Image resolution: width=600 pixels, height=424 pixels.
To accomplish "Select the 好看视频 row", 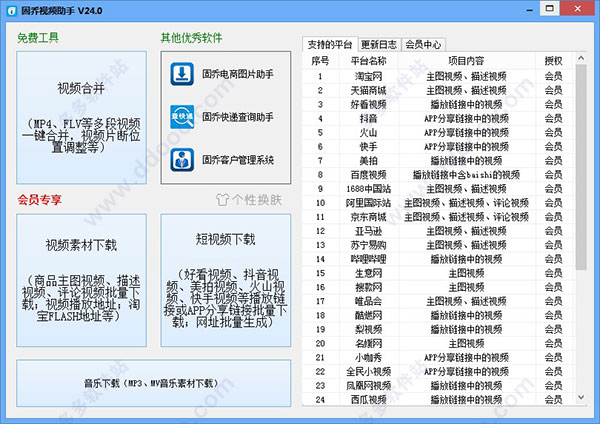I will pos(439,104).
